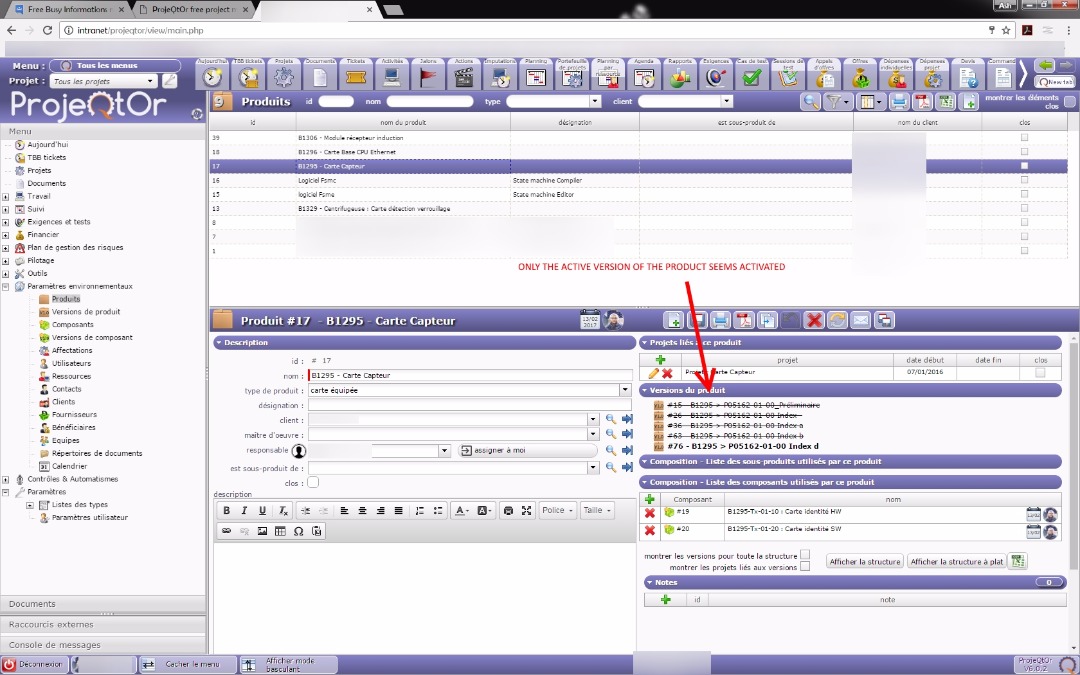Open the Taille font size dropdown
The height and width of the screenshot is (675, 1080).
pos(596,510)
